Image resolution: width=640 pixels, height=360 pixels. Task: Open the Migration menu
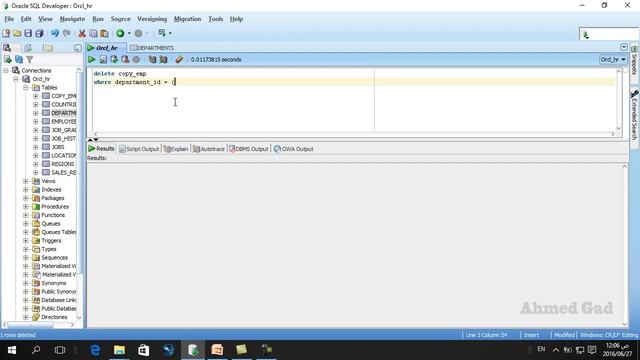pyautogui.click(x=187, y=19)
